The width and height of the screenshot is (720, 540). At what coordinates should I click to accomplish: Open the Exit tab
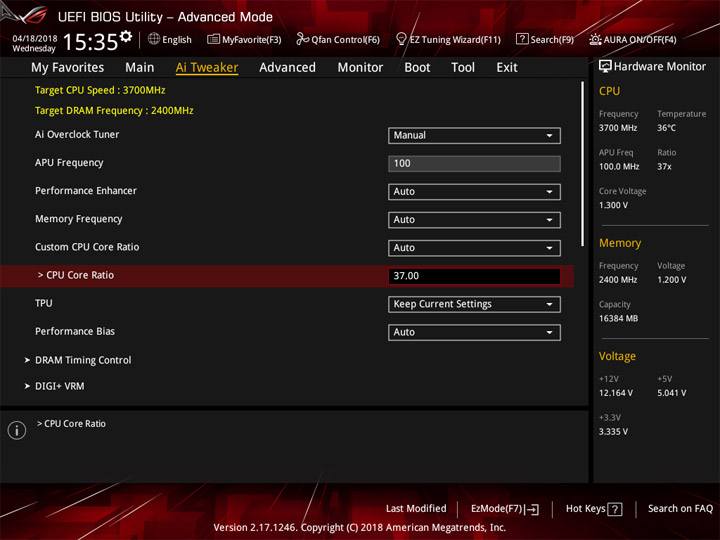point(506,68)
